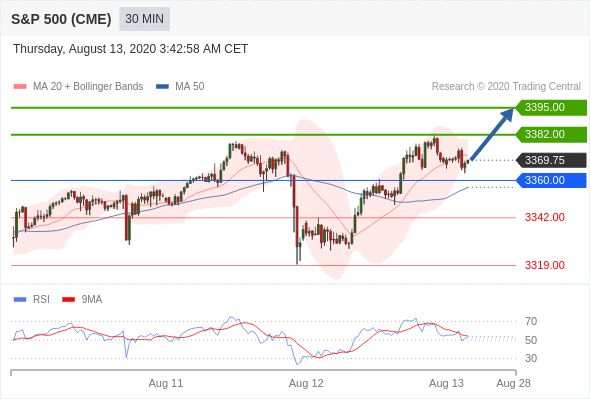Click the 3395.00 resistance price tag
Screen dimensions: 590x400
point(551,108)
